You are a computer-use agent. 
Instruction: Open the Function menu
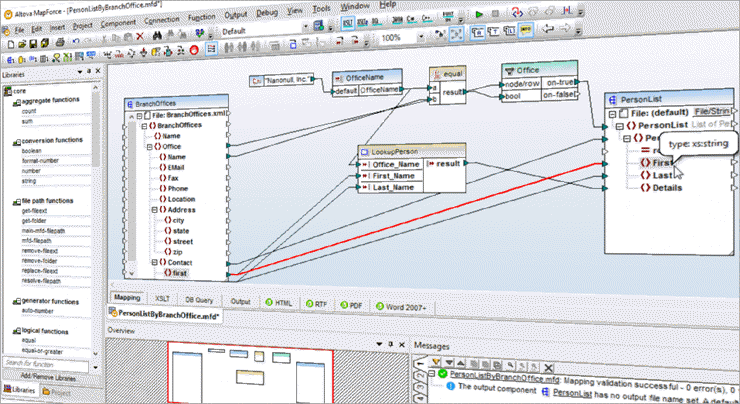(x=202, y=17)
